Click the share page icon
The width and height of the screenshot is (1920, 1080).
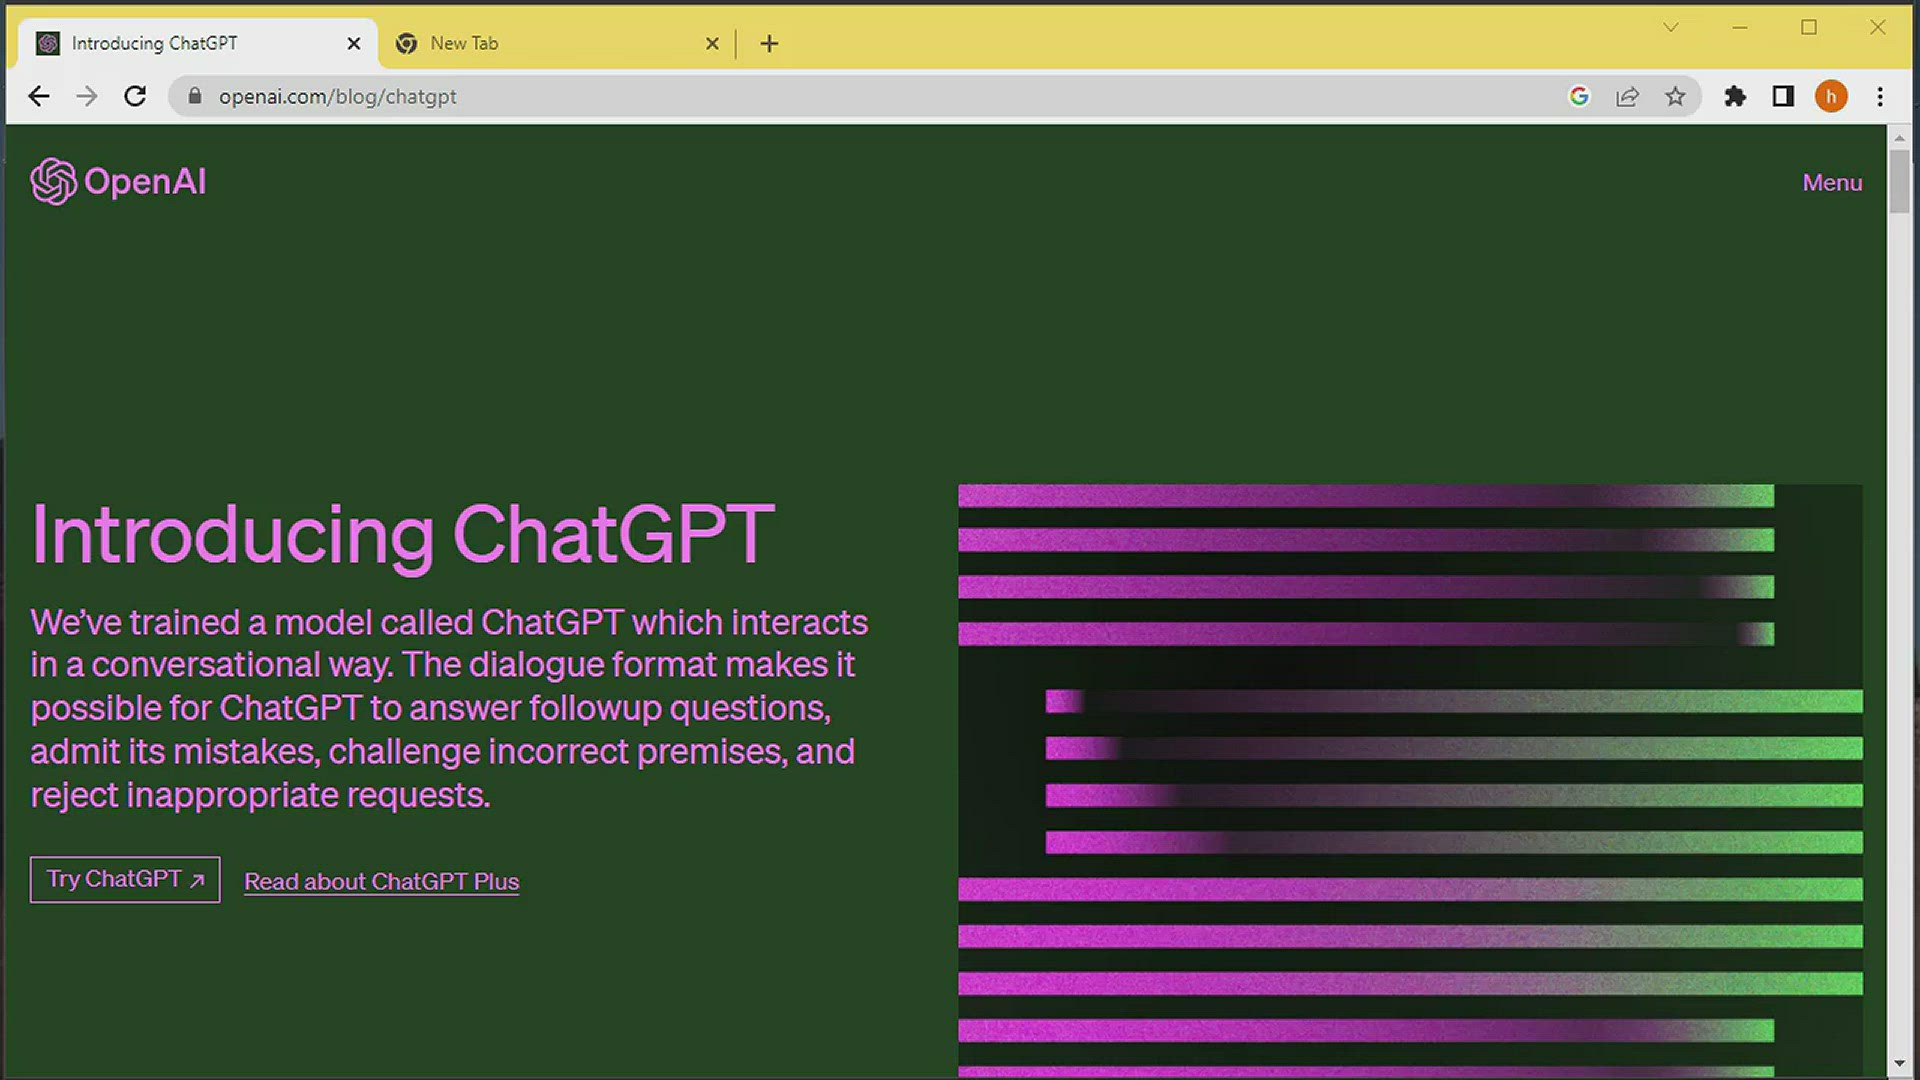1627,96
